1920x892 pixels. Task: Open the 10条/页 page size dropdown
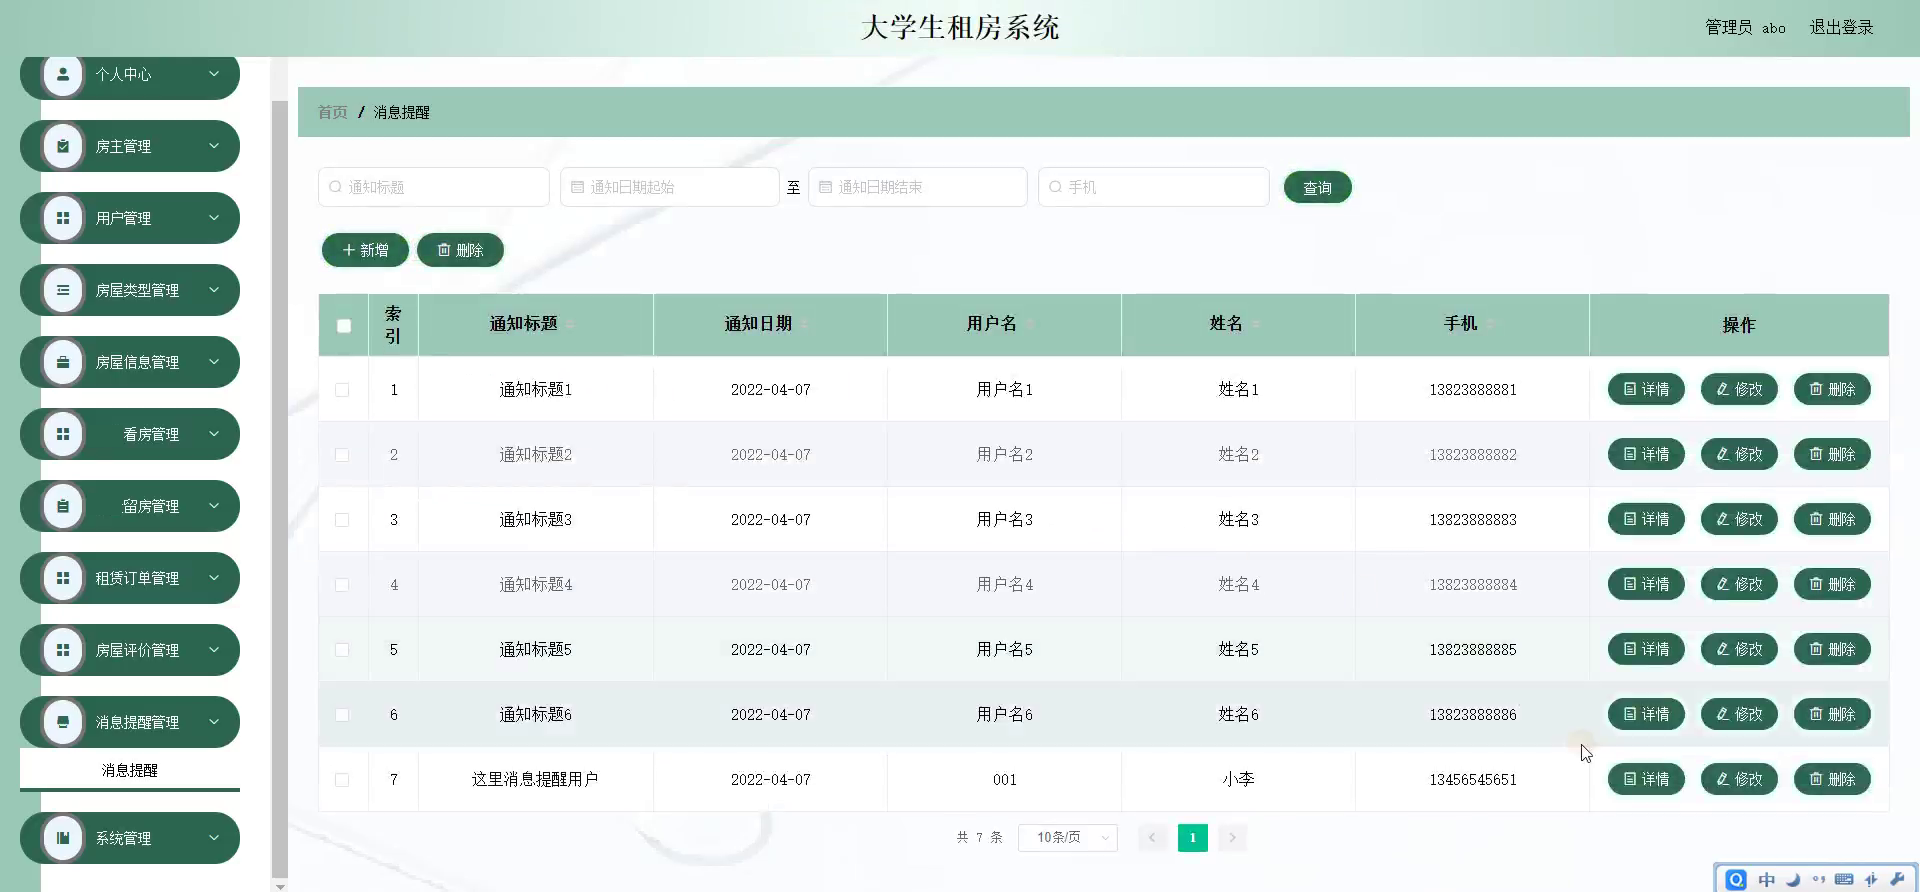(x=1067, y=838)
